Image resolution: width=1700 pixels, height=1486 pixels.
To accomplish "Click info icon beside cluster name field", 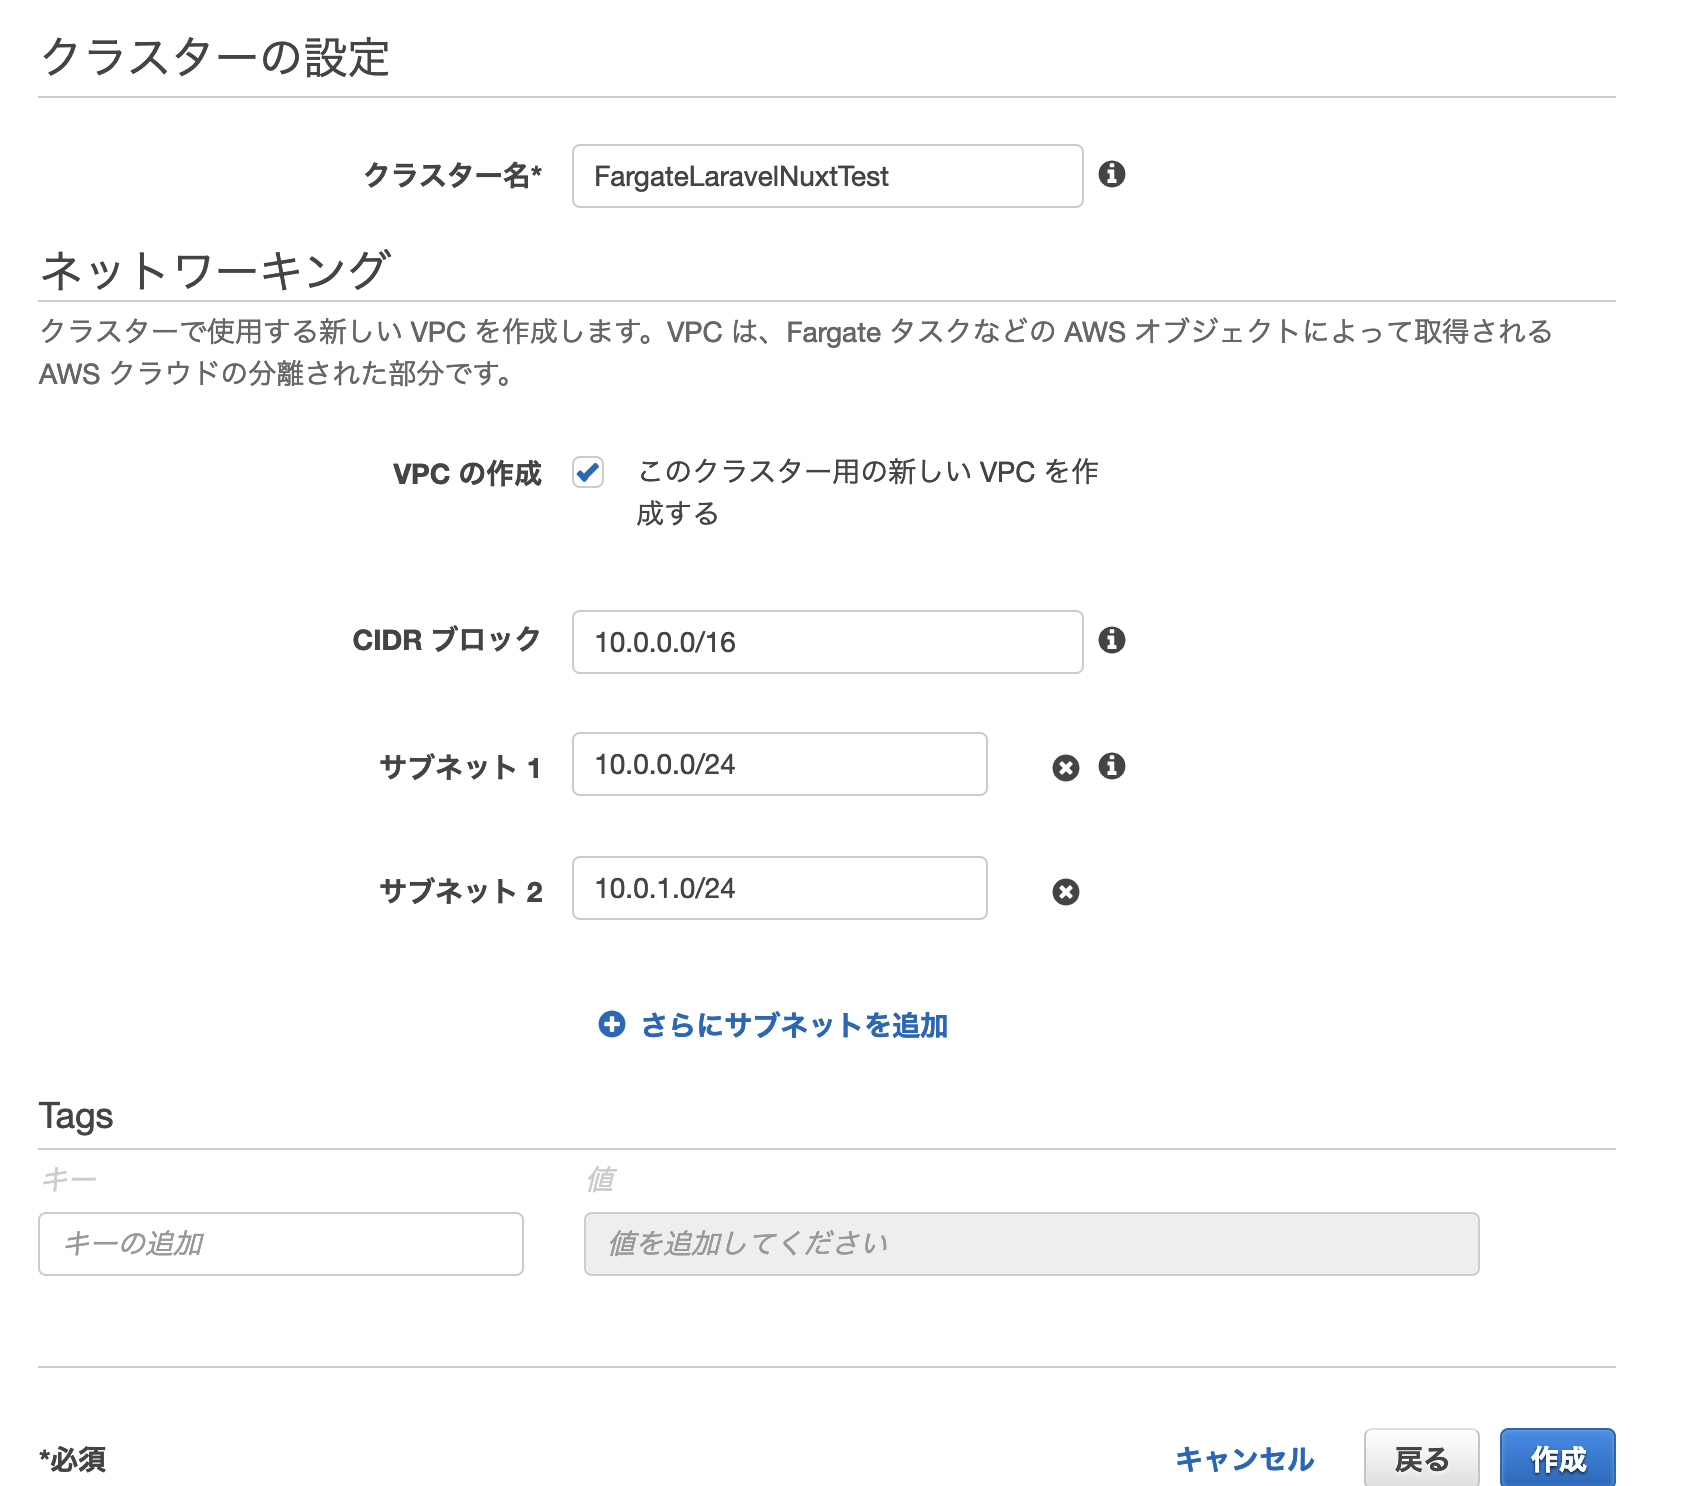I will [1111, 175].
